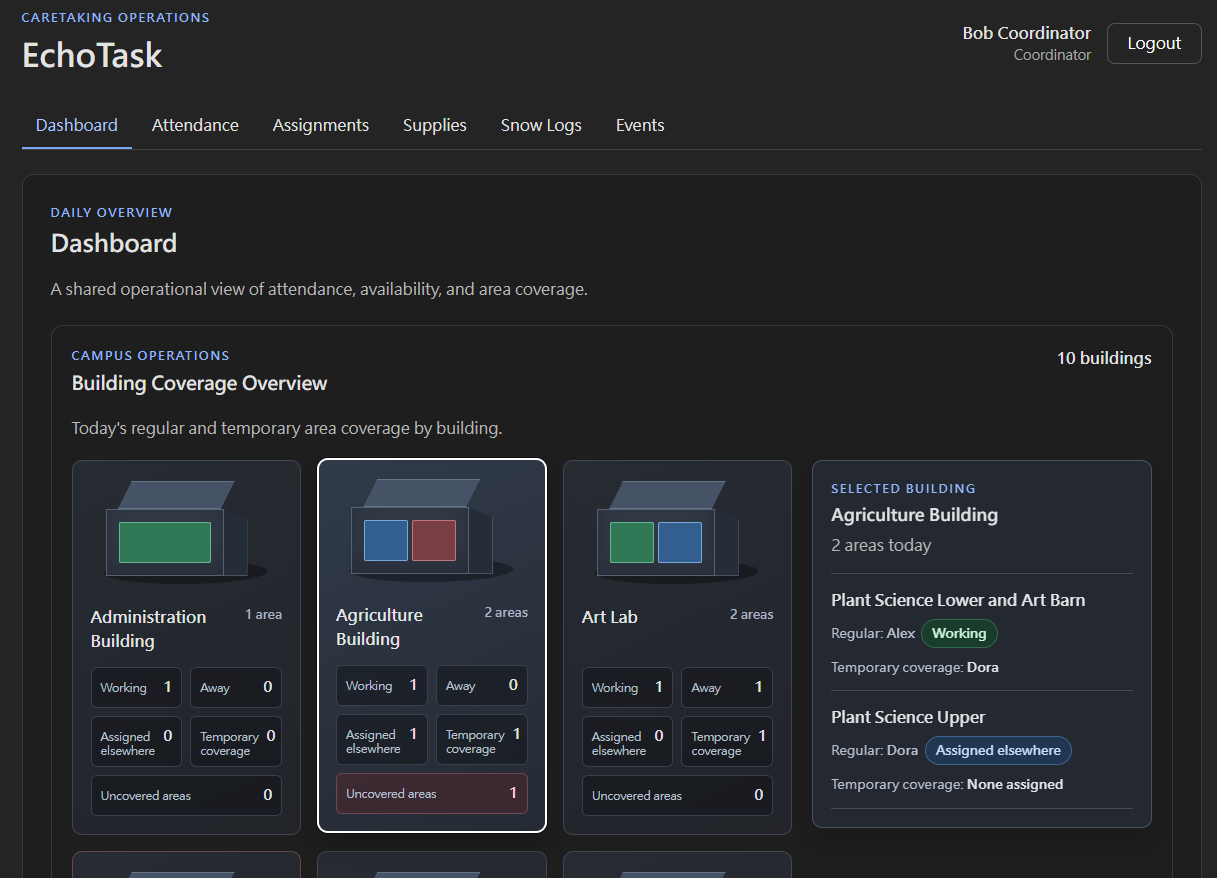Click the '10 buildings' count
This screenshot has width=1217, height=878.
click(x=1104, y=358)
